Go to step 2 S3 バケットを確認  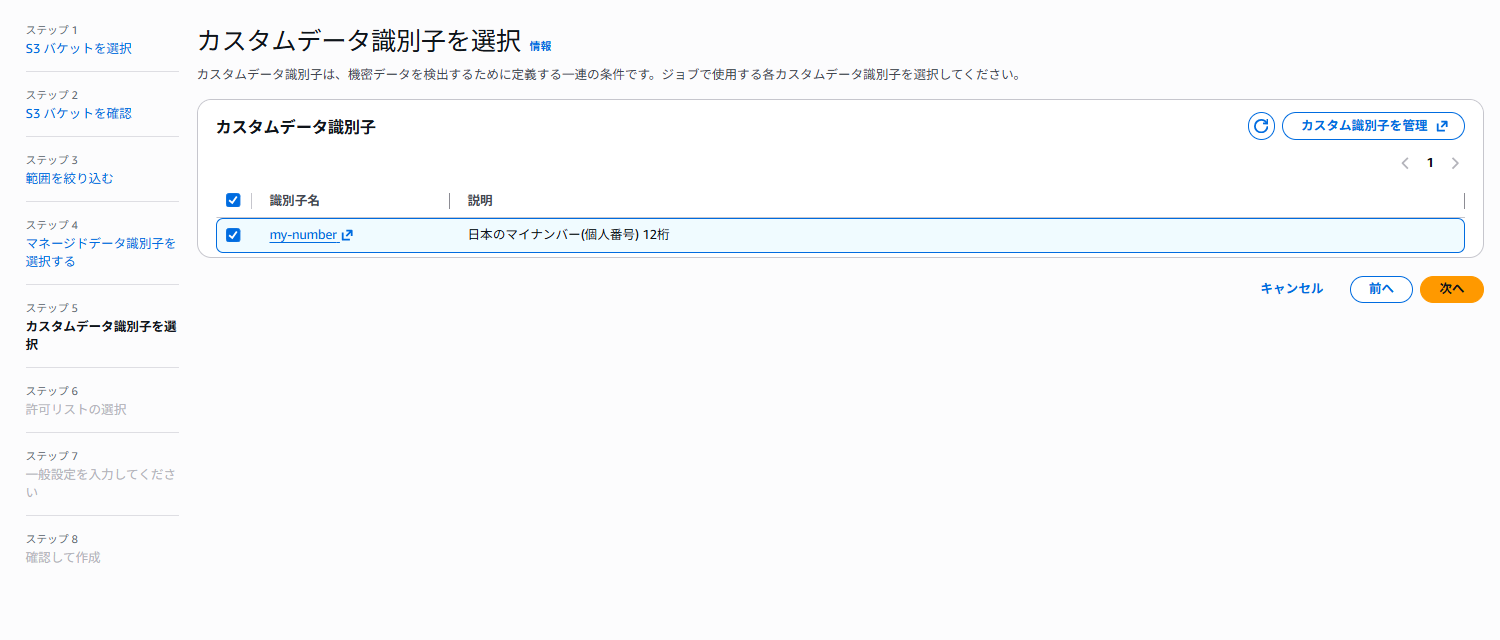[x=78, y=113]
